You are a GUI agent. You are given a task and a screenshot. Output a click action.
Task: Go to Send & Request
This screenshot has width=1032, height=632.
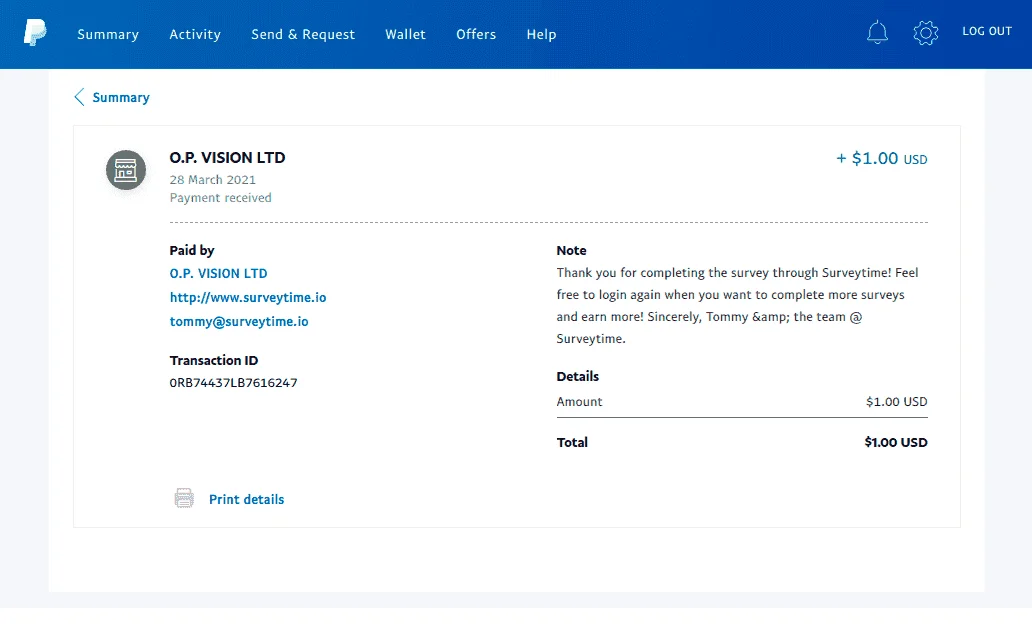(303, 34)
